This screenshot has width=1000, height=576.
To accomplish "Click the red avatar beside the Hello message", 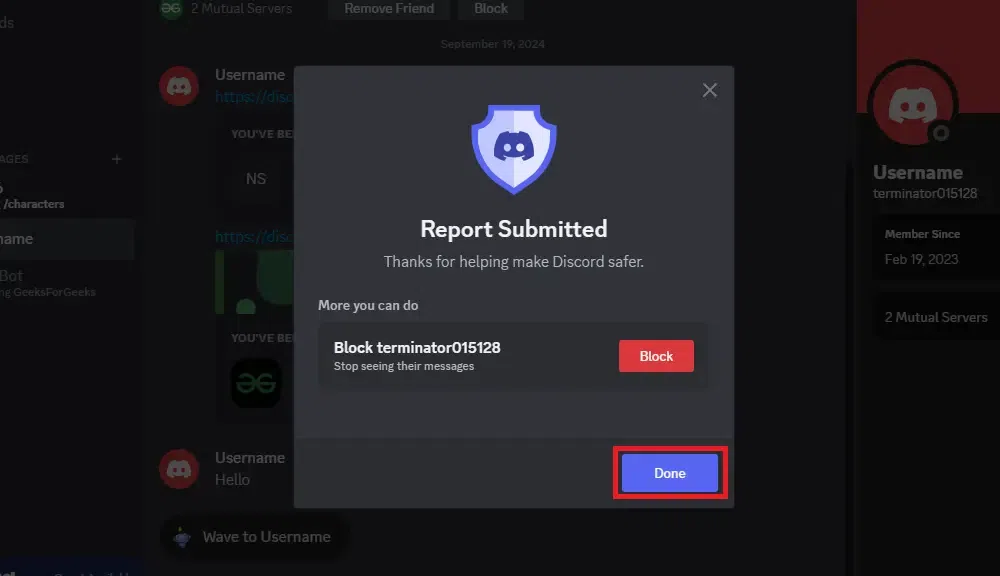I will click(x=179, y=469).
